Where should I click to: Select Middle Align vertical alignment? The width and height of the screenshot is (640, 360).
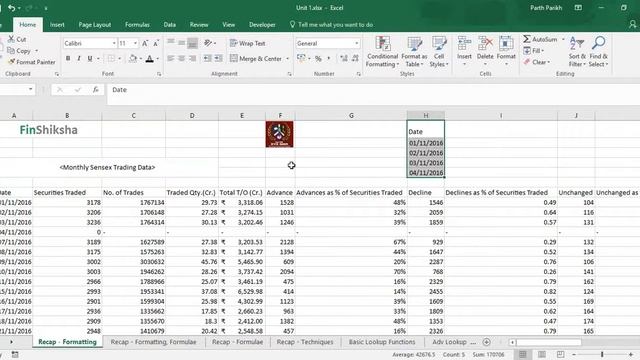[x=182, y=43]
